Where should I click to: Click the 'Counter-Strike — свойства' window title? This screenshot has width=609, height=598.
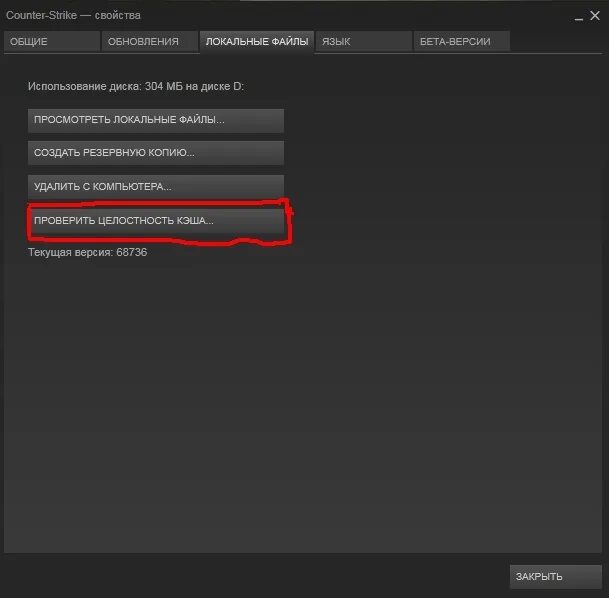73,16
